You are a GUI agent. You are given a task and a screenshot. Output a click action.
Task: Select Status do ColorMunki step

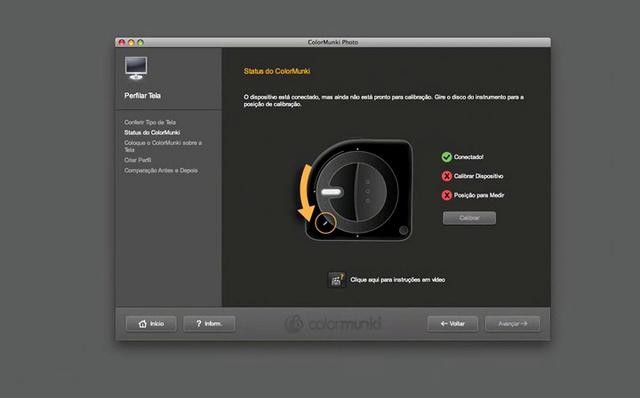pyautogui.click(x=152, y=133)
